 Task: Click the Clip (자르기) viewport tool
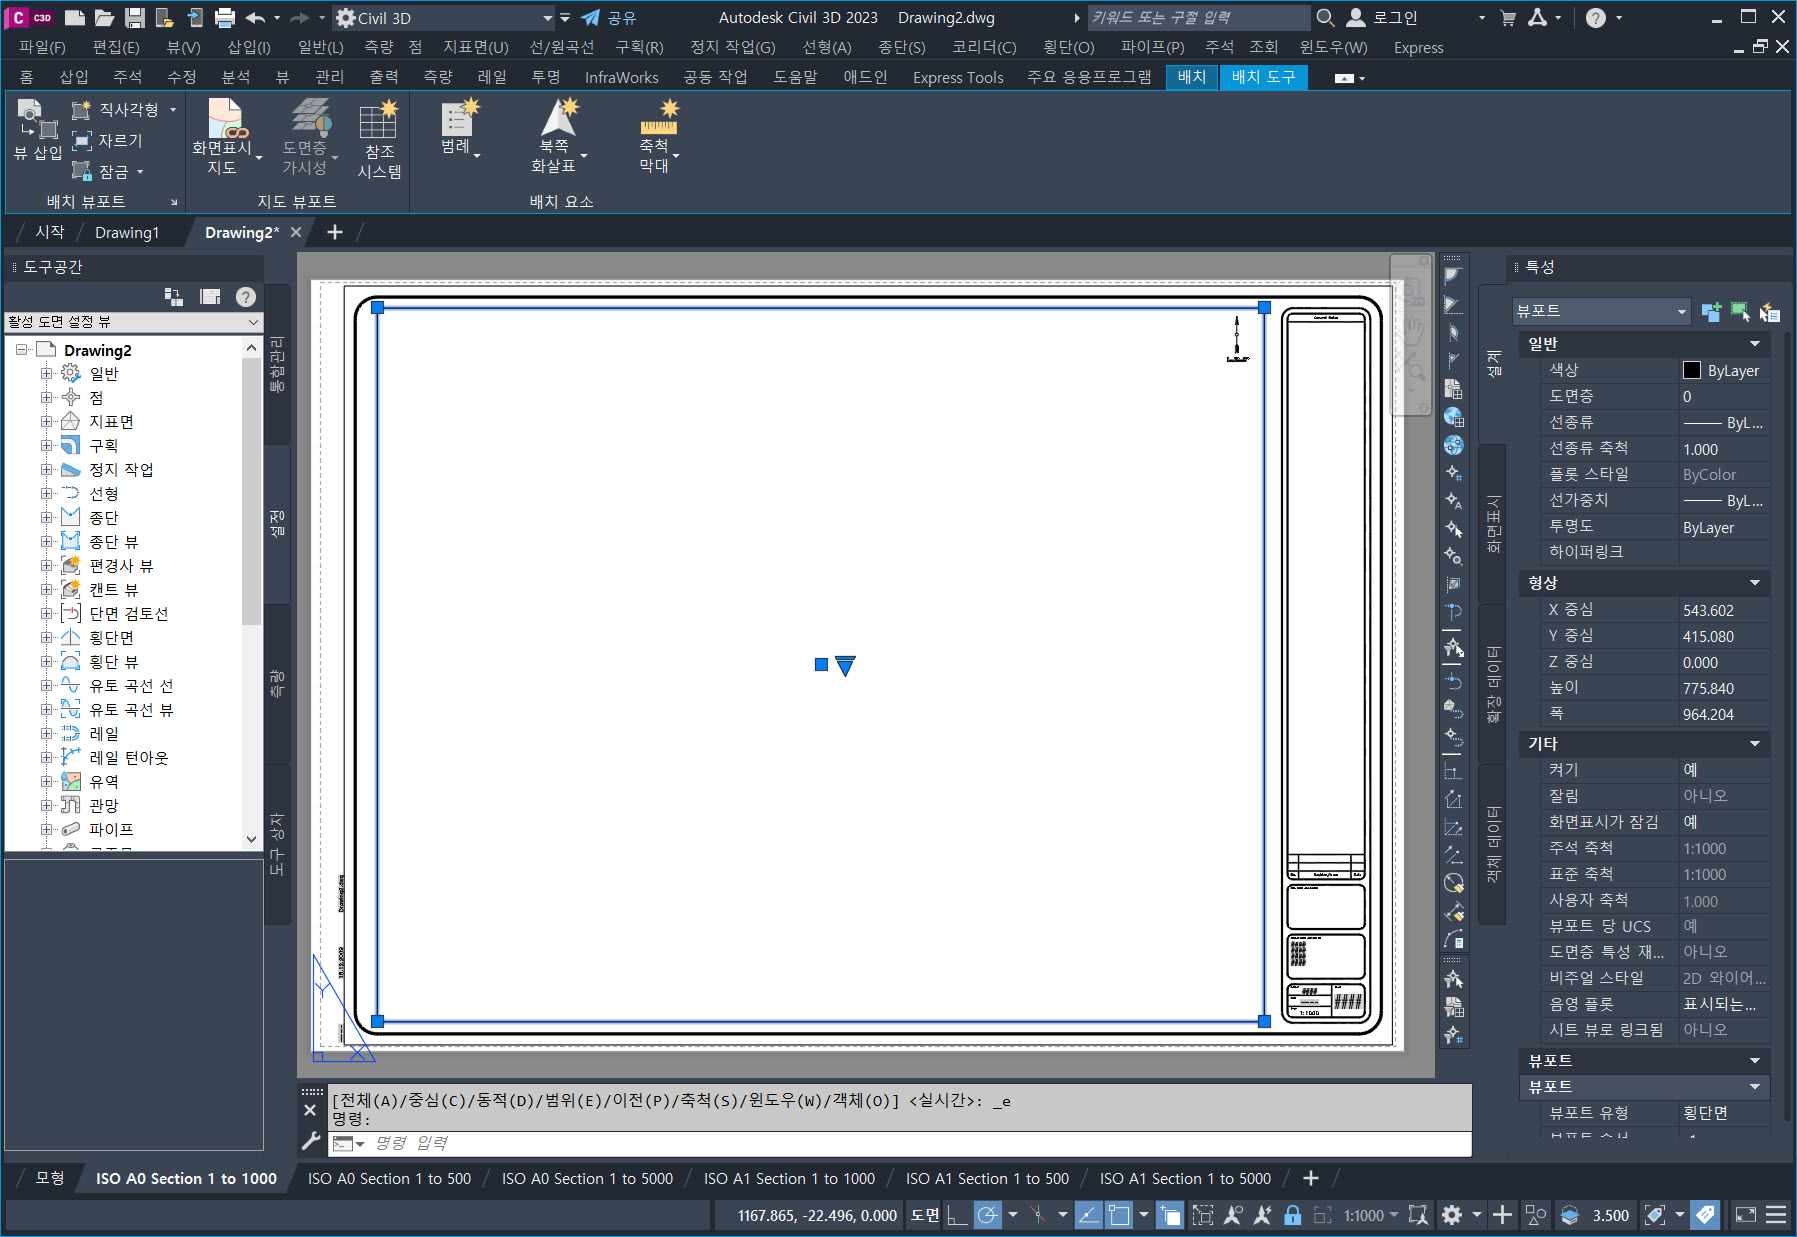(107, 141)
